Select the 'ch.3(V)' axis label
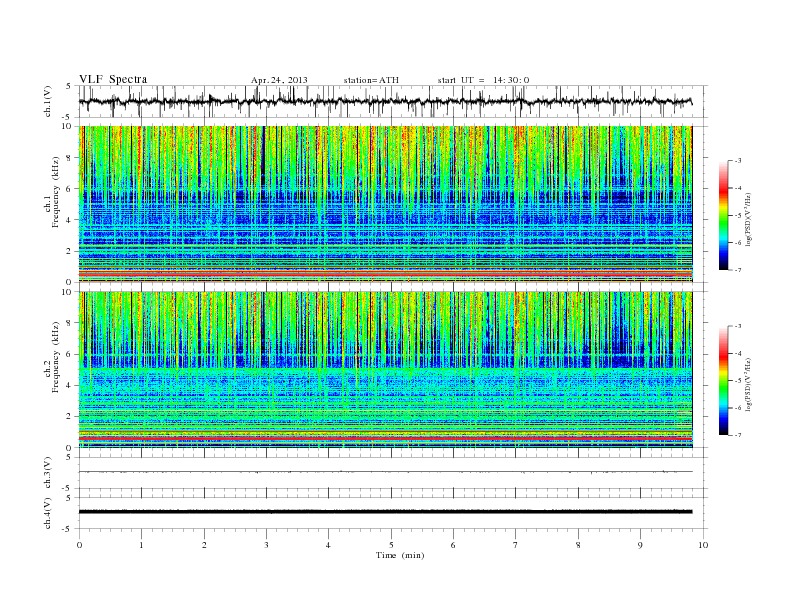This screenshot has width=792, height=612. 47,472
